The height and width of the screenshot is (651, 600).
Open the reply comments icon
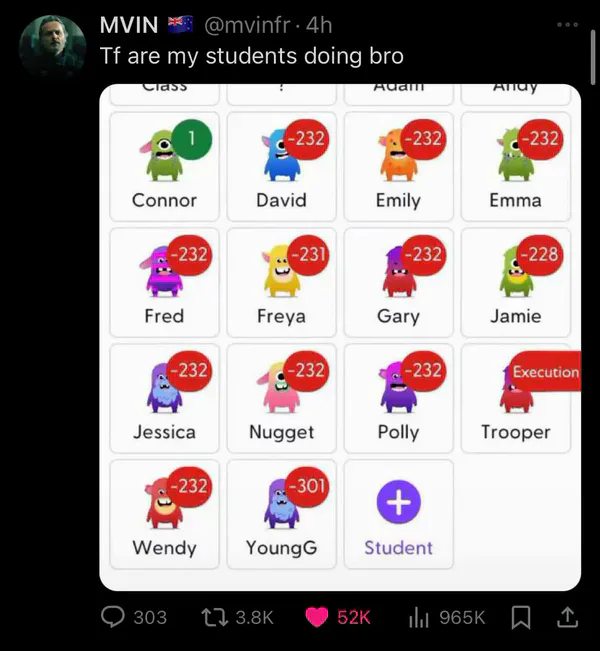pyautogui.click(x=113, y=617)
